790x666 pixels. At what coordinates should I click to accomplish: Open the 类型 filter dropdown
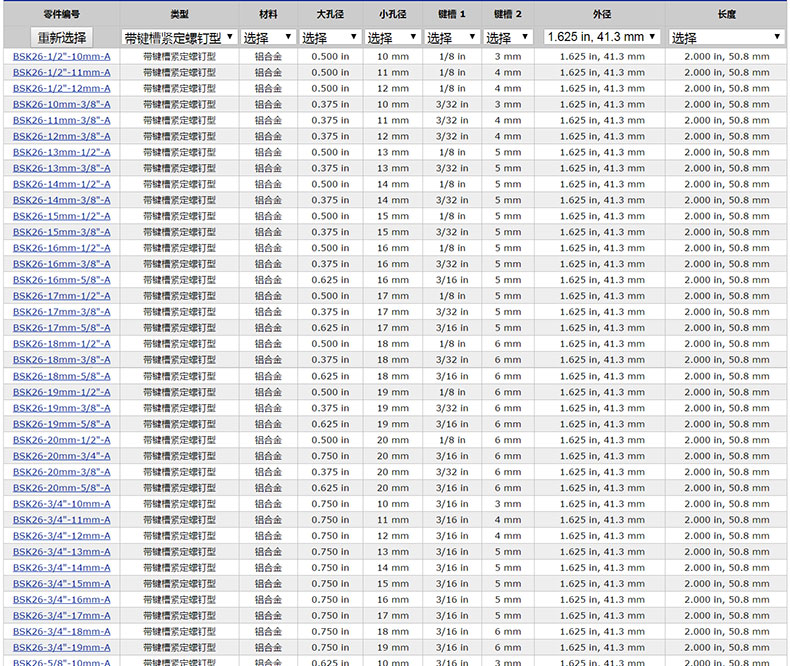click(179, 37)
